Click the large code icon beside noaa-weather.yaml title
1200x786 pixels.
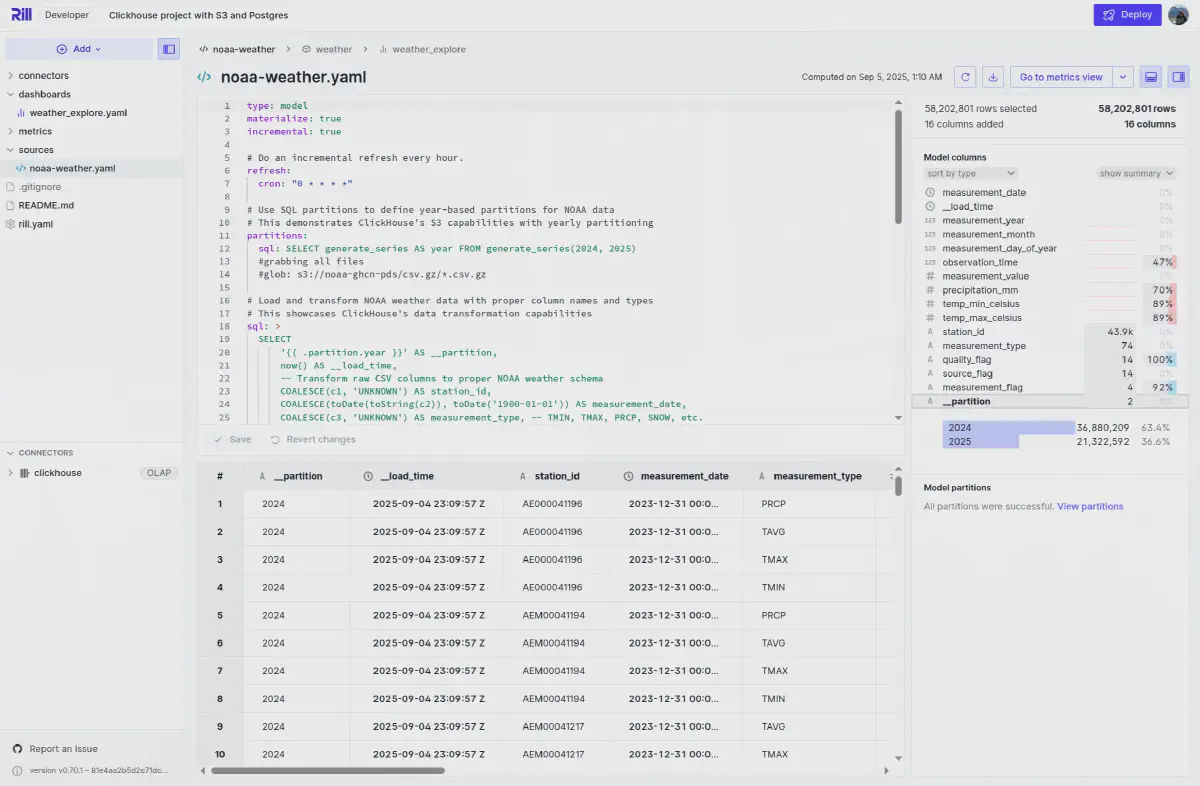[x=204, y=77]
